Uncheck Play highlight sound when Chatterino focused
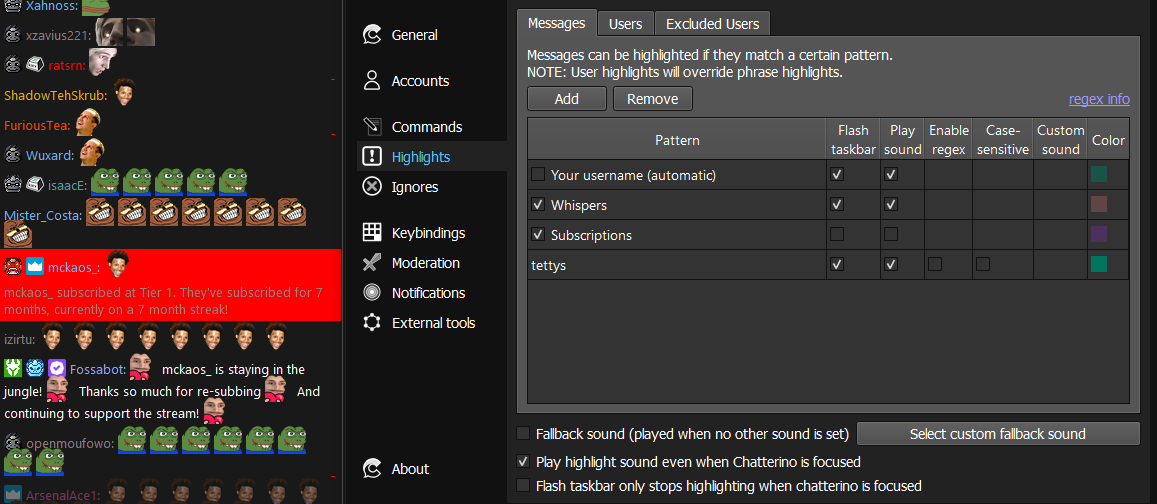This screenshot has height=504, width=1157. tap(523, 462)
